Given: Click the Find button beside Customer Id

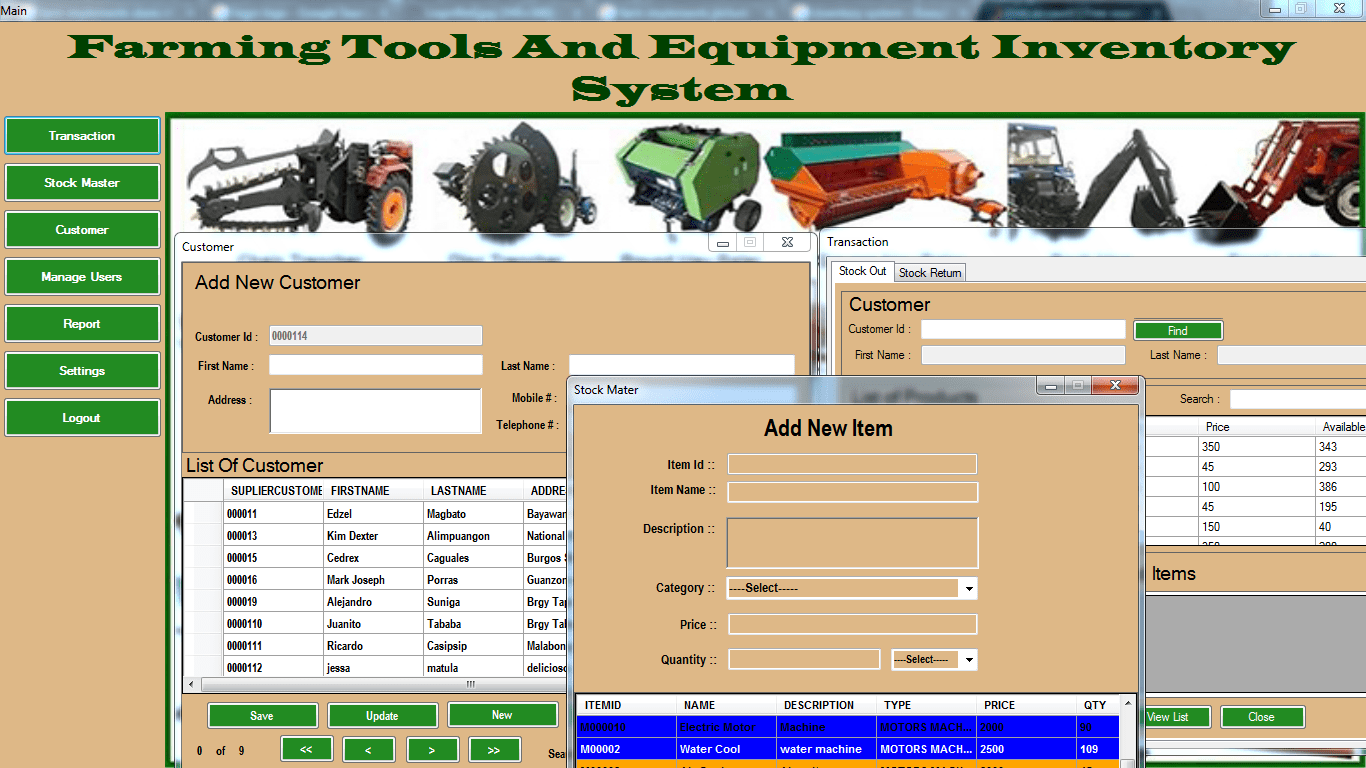Looking at the screenshot, I should click(1178, 330).
